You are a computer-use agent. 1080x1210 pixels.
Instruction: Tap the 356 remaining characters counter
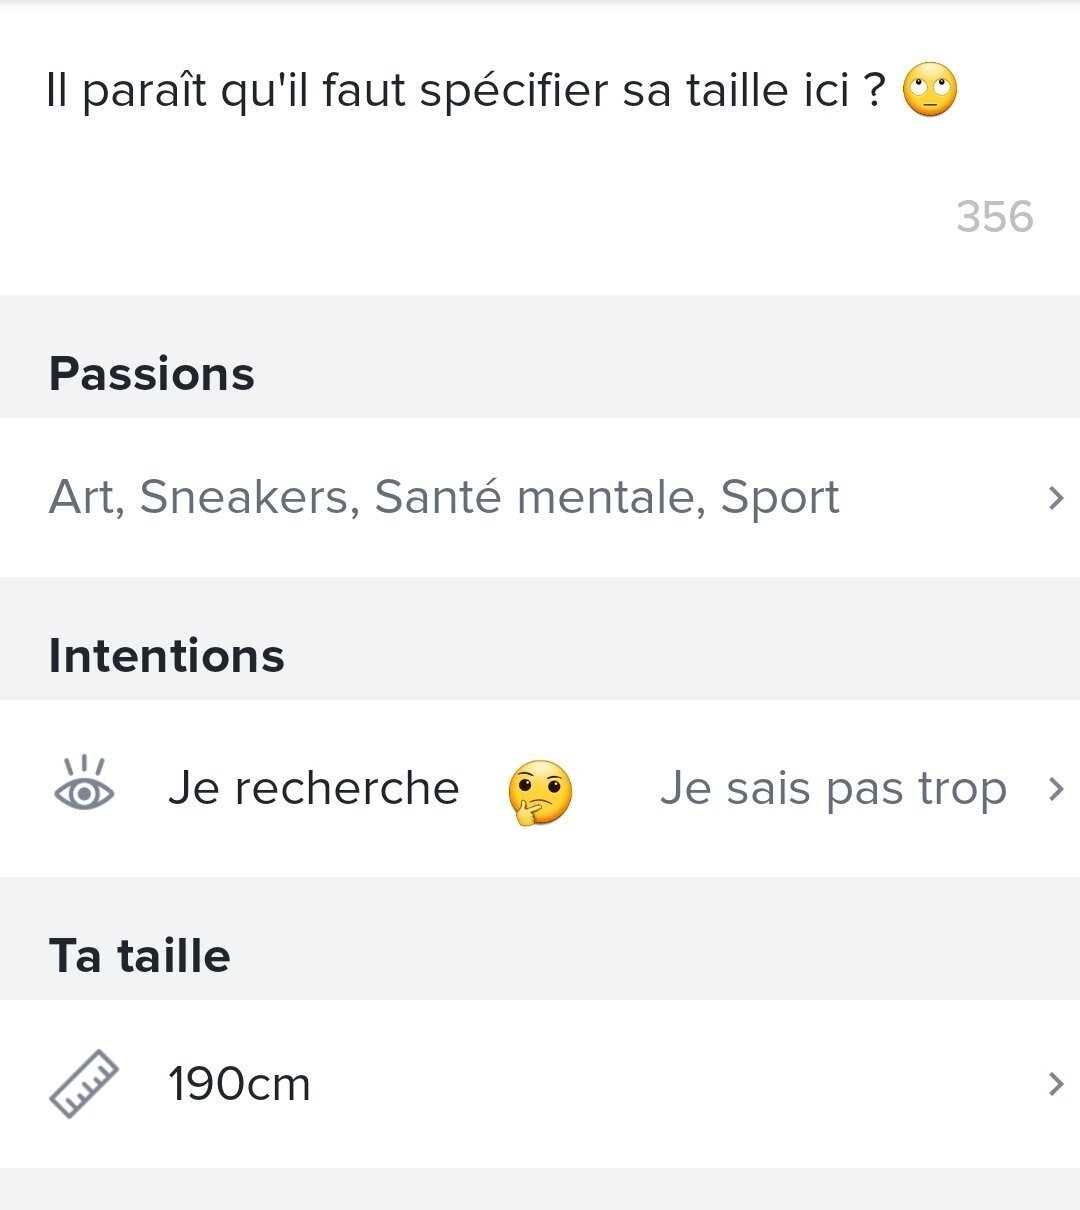click(994, 217)
